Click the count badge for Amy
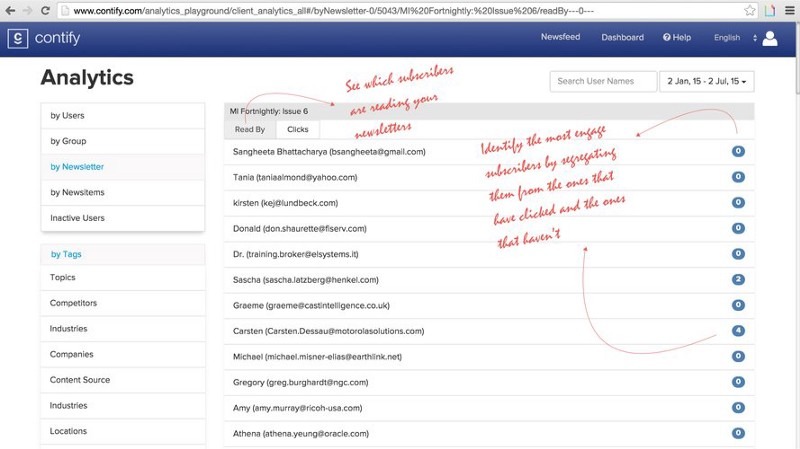The height and width of the screenshot is (449, 800). tap(738, 407)
